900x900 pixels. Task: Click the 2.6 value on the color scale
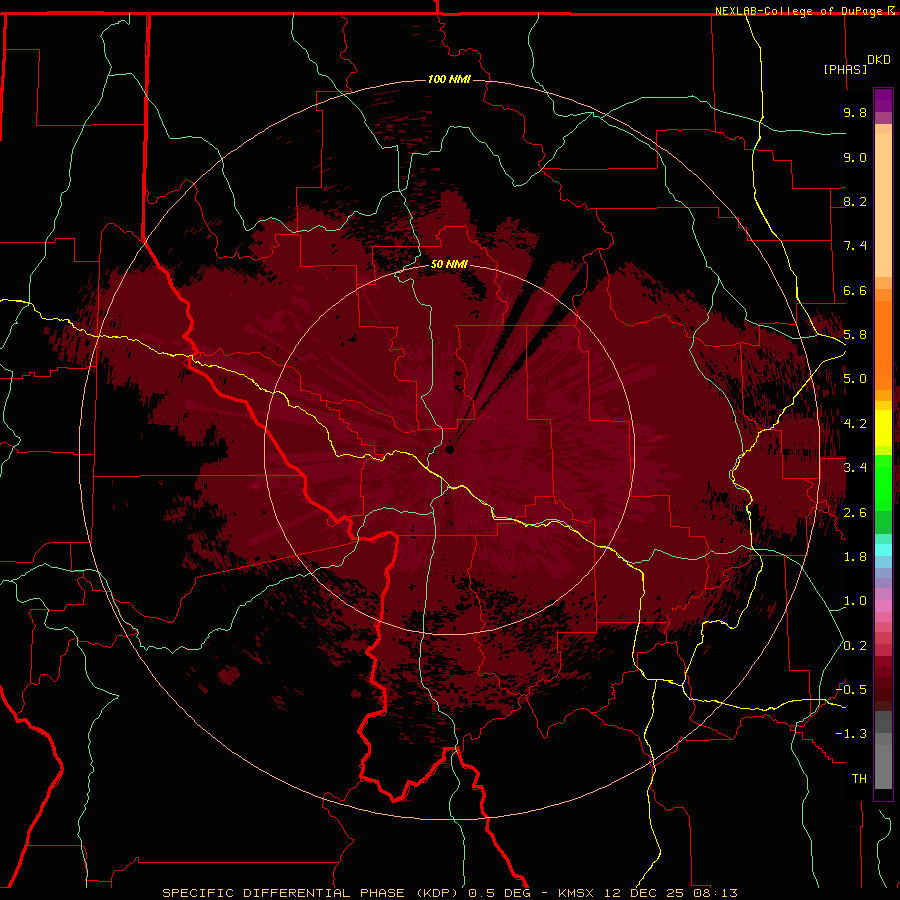[x=855, y=513]
